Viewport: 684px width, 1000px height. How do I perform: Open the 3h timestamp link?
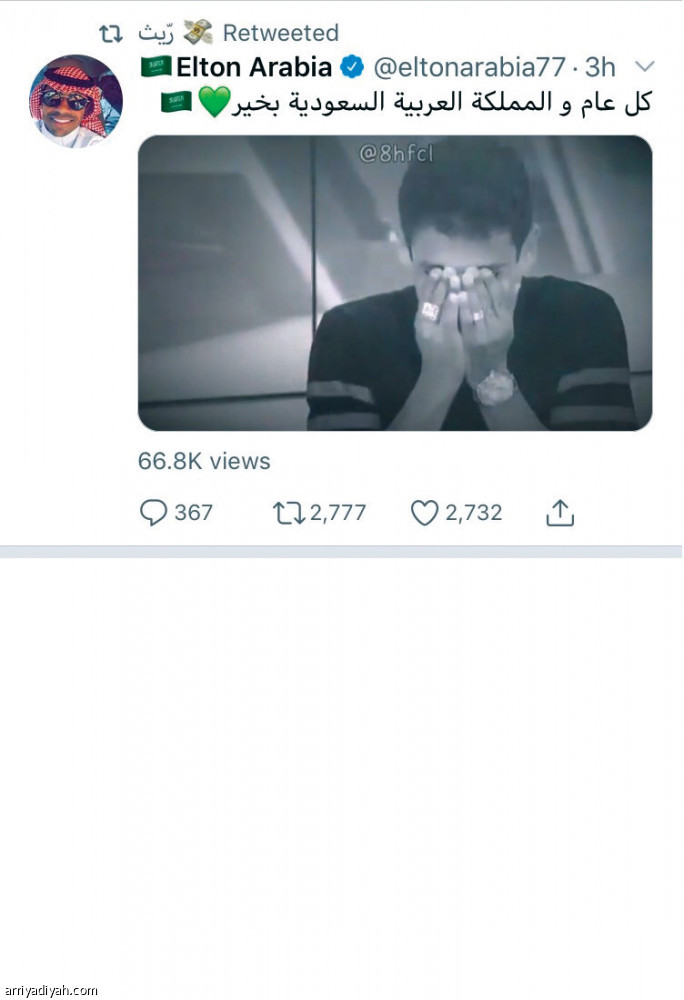600,68
